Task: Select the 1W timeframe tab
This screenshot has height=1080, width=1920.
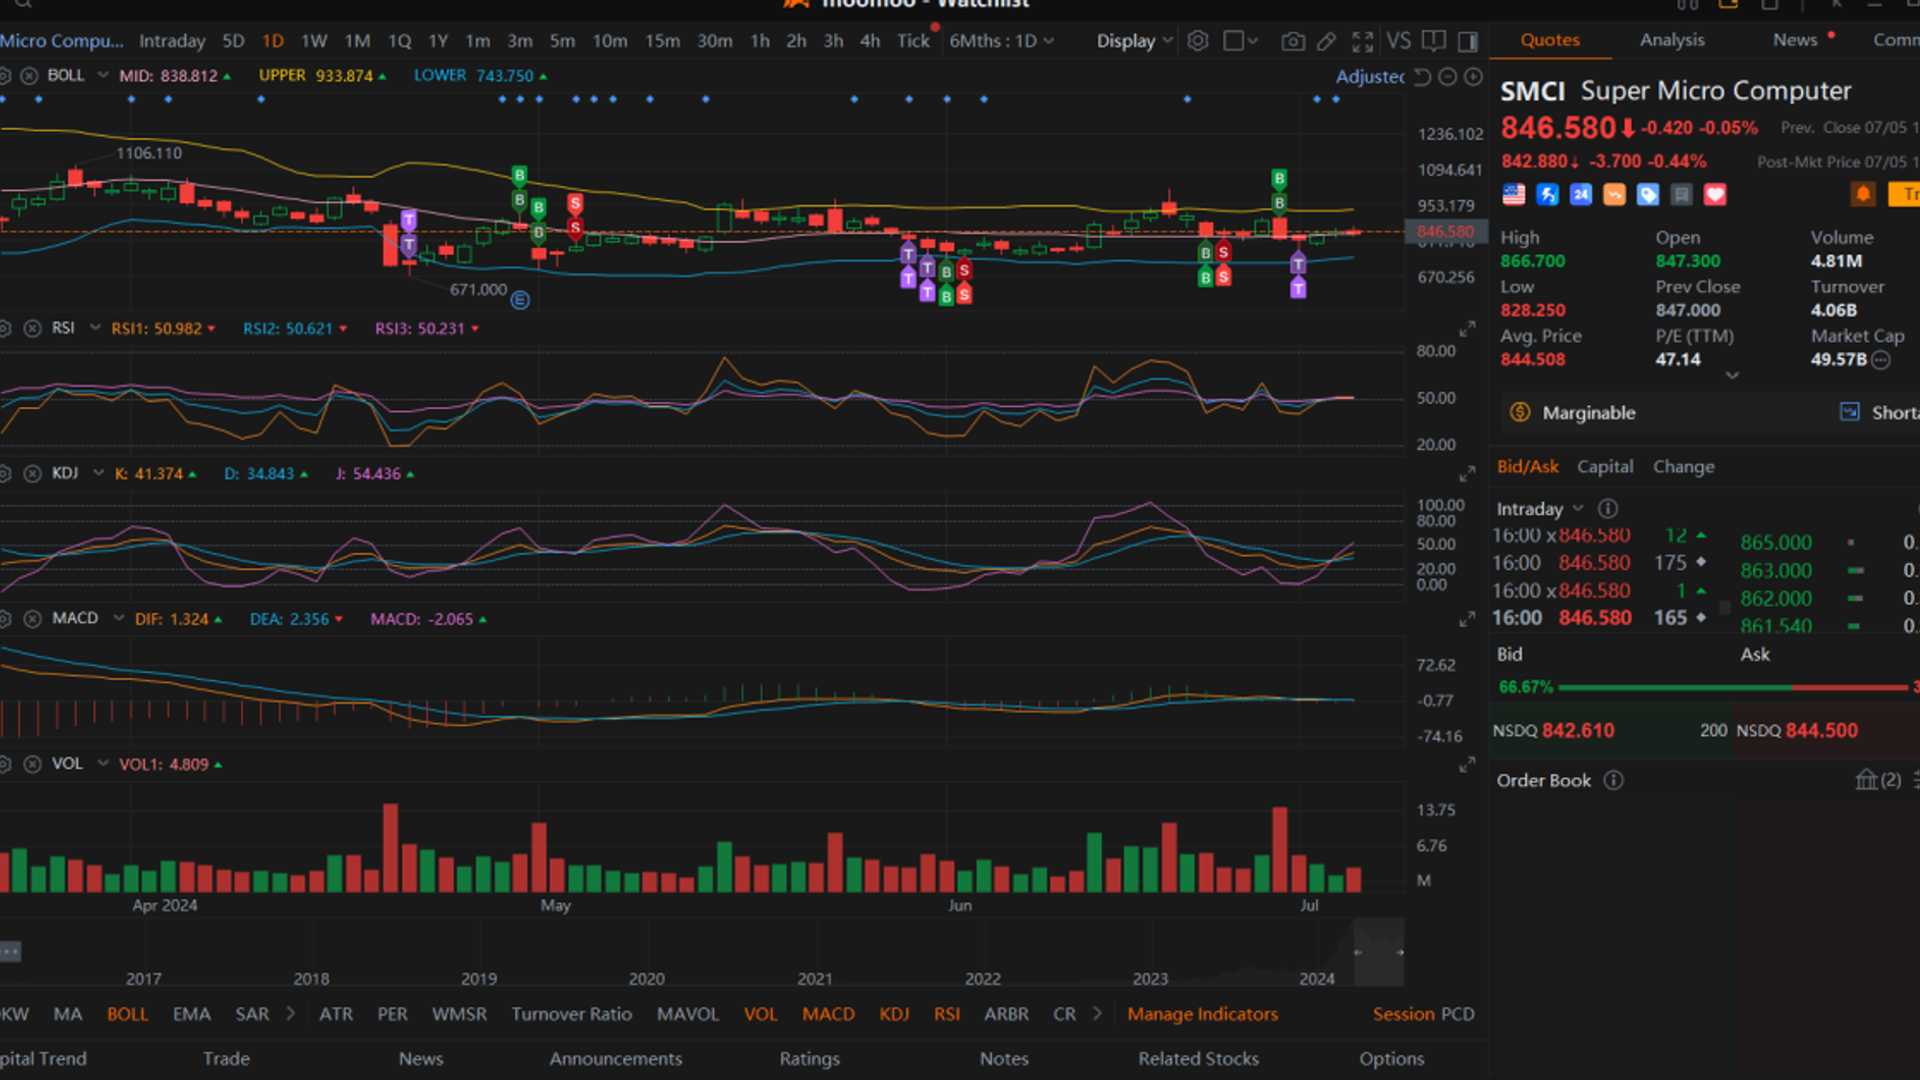Action: tap(314, 41)
